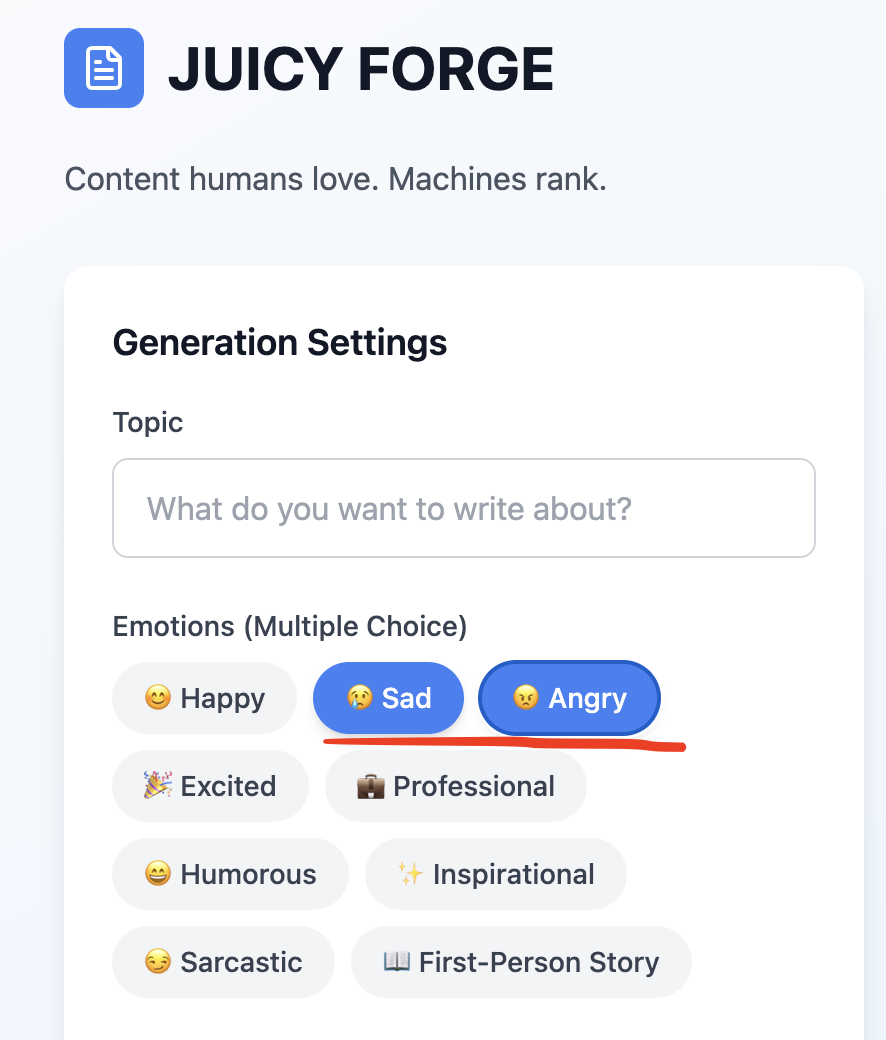This screenshot has width=886, height=1040.
Task: Click the crying face emoji on Sad
Action: (x=360, y=698)
